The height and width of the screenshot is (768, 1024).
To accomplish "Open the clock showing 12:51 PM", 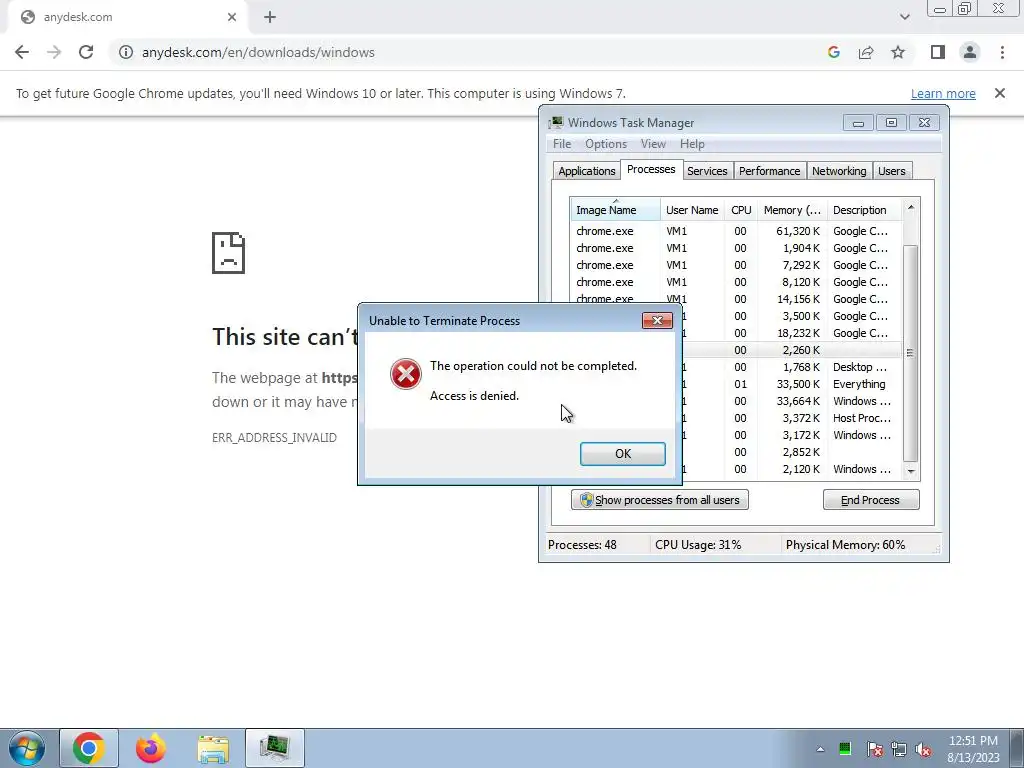I will [x=973, y=749].
